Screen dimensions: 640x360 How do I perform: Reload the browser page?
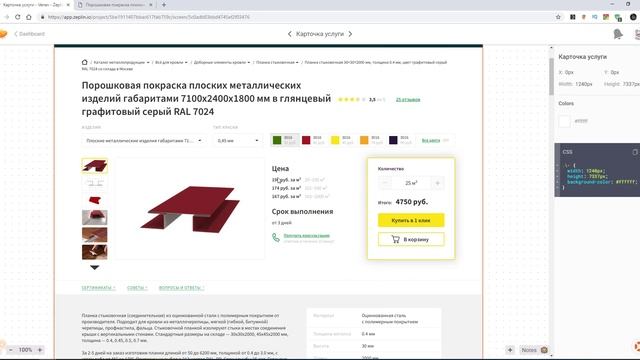(x=18, y=17)
